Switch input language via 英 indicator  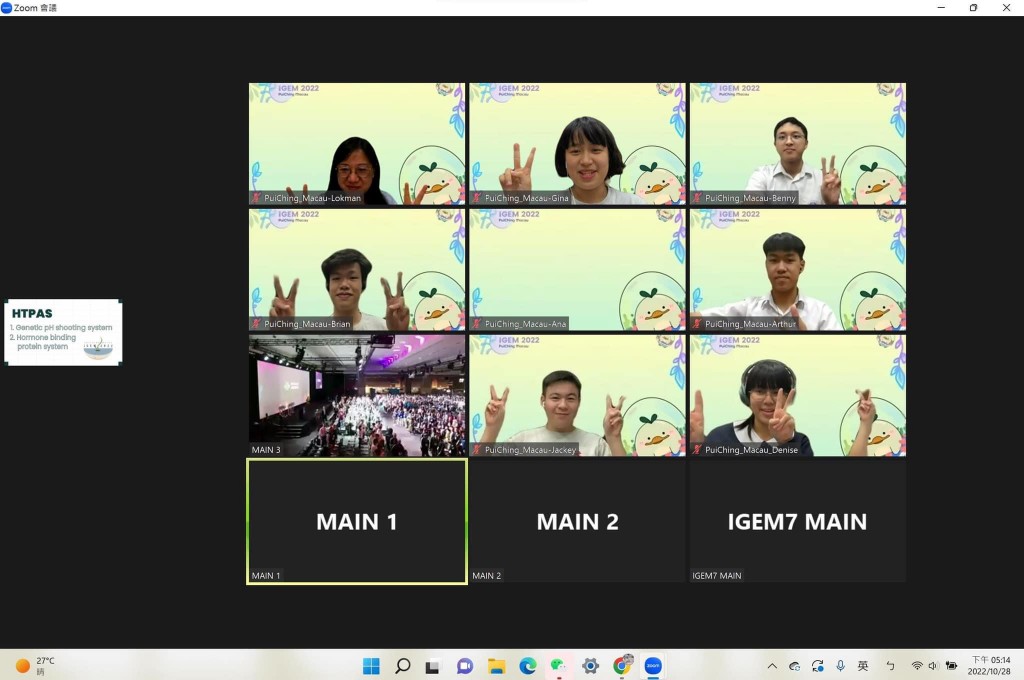coord(863,666)
